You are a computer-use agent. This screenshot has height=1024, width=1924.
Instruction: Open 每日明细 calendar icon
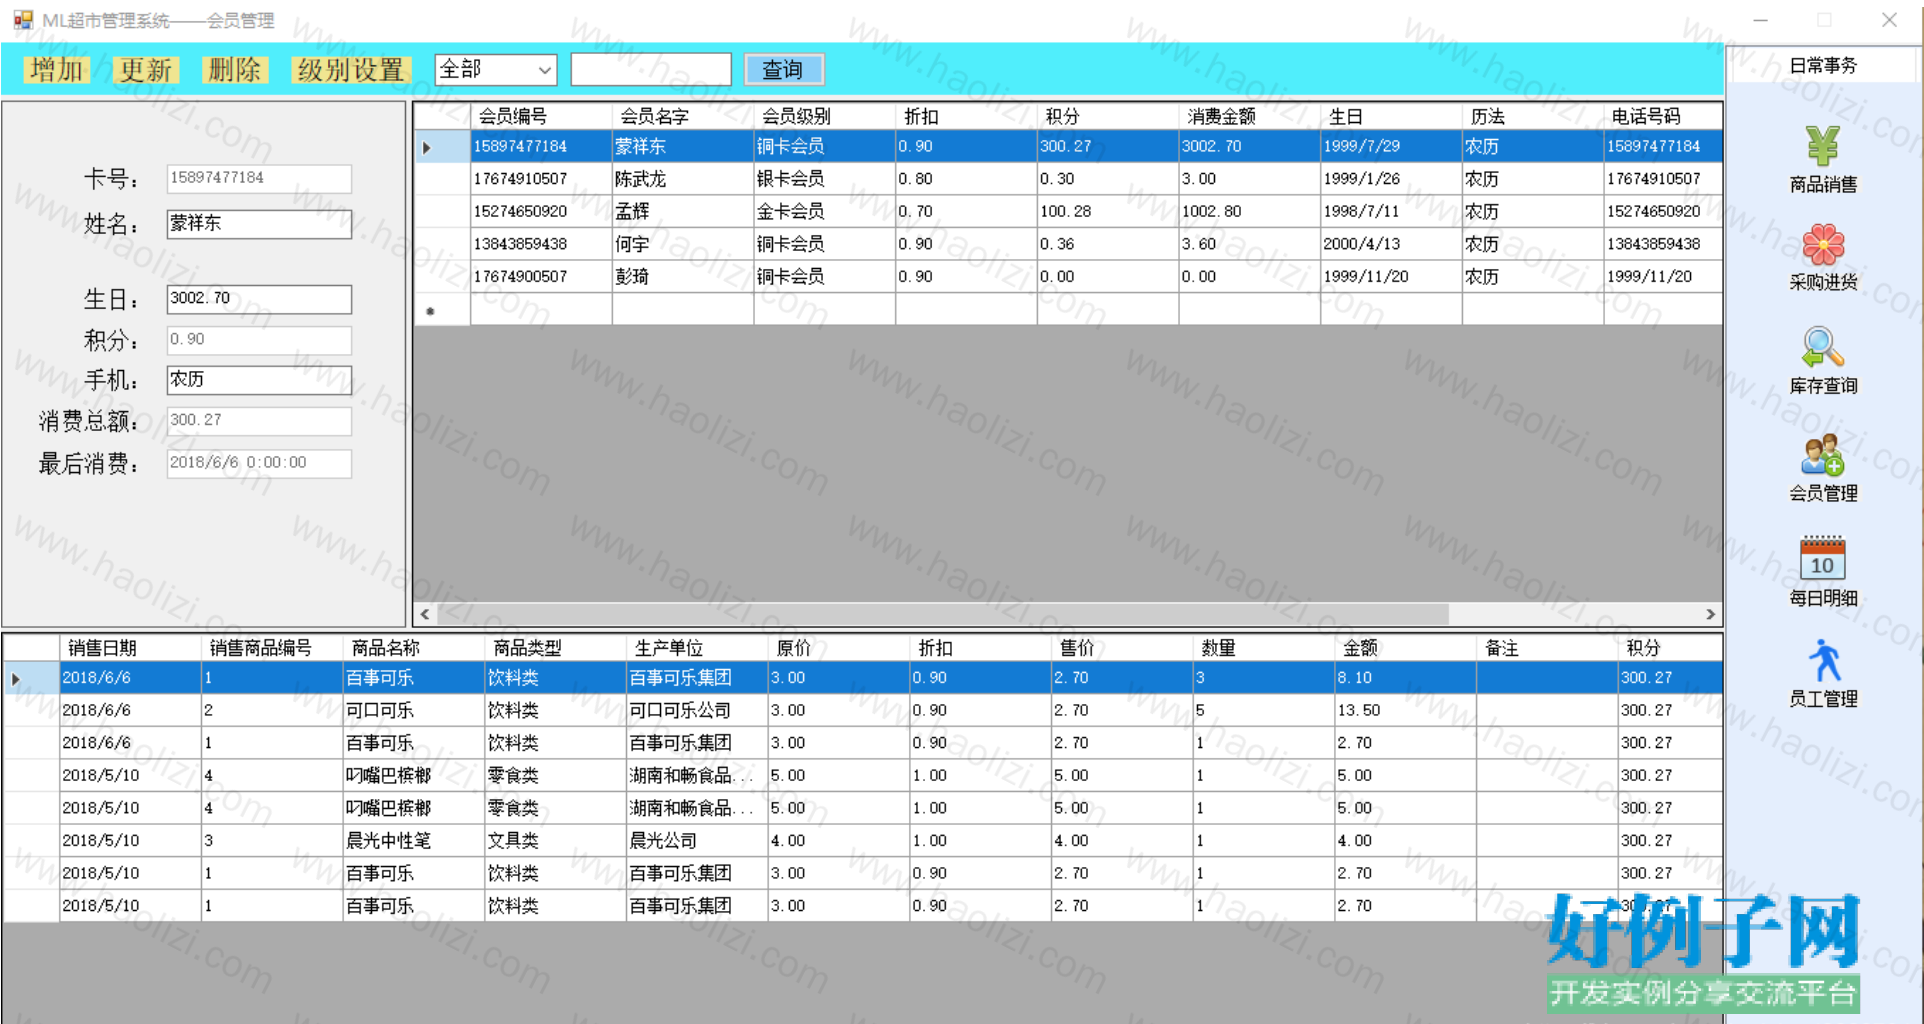tap(1822, 558)
